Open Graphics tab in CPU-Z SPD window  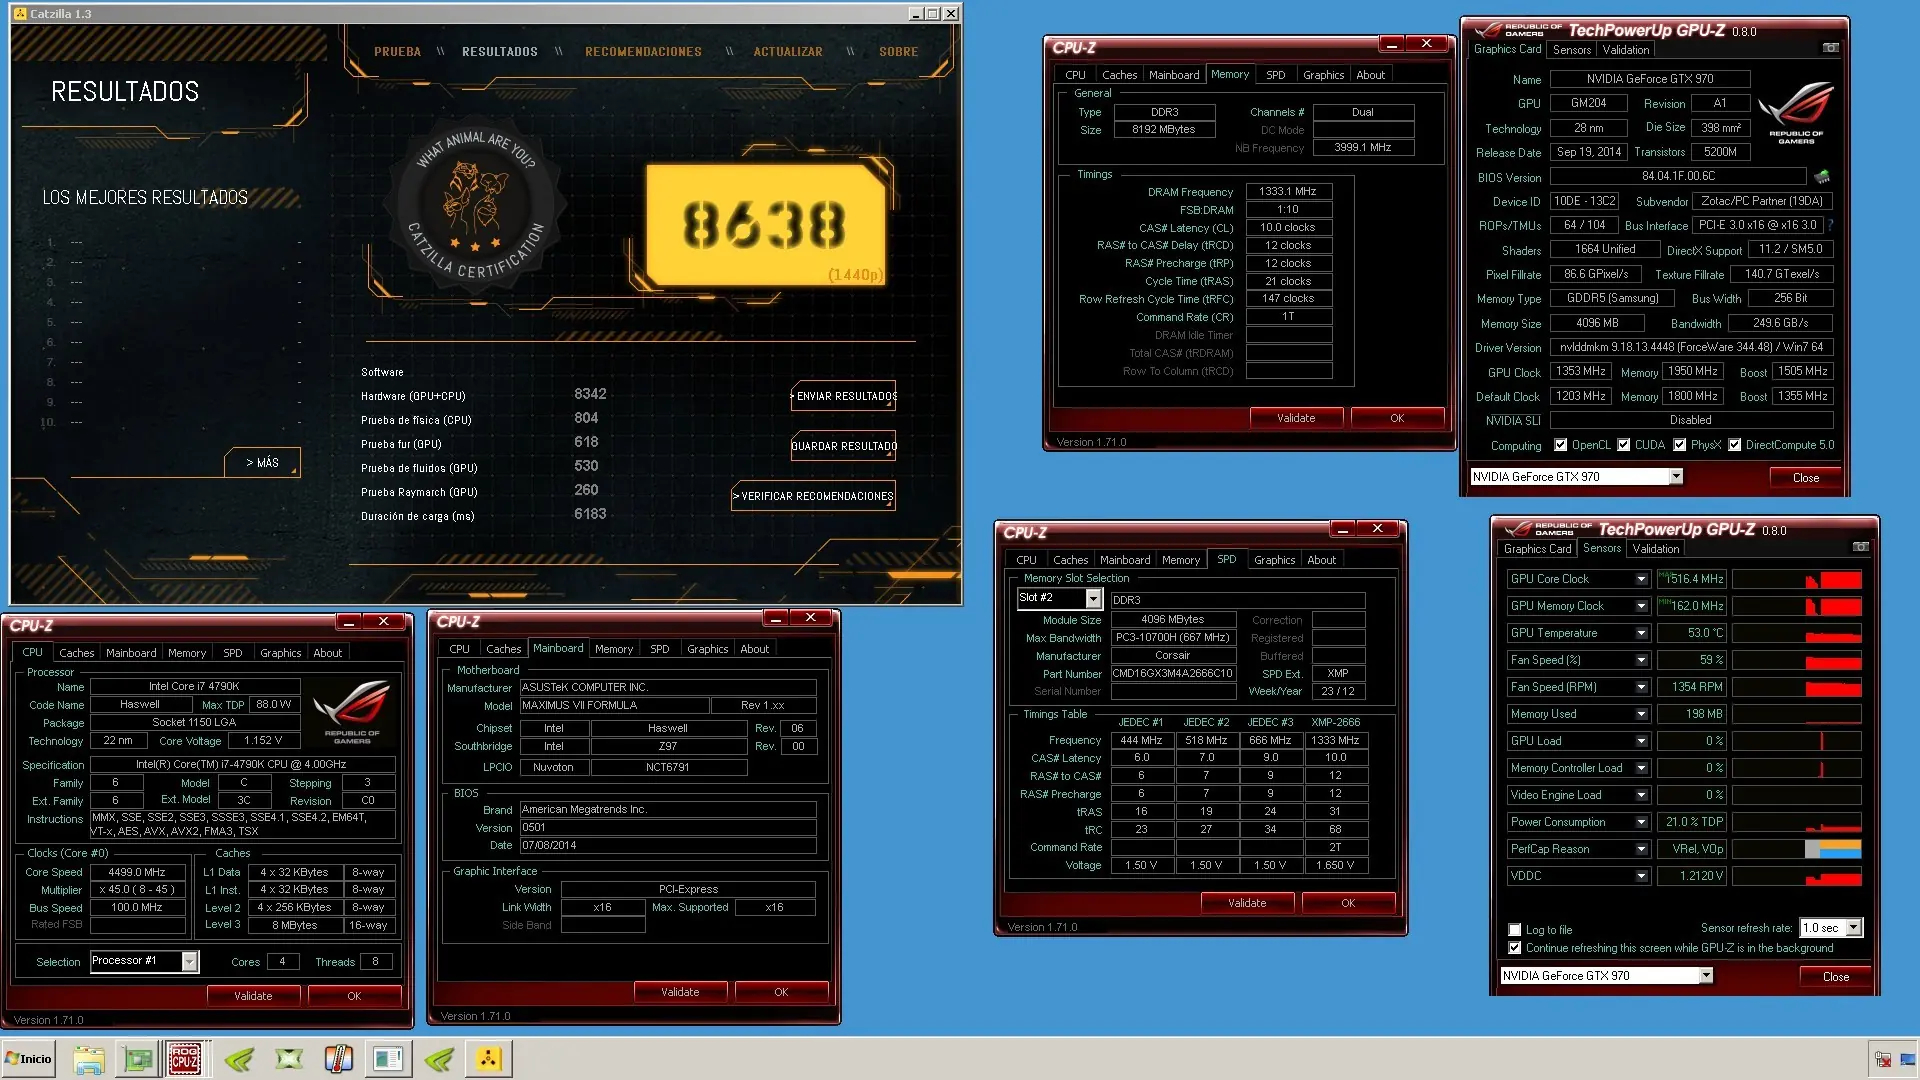tap(1274, 560)
